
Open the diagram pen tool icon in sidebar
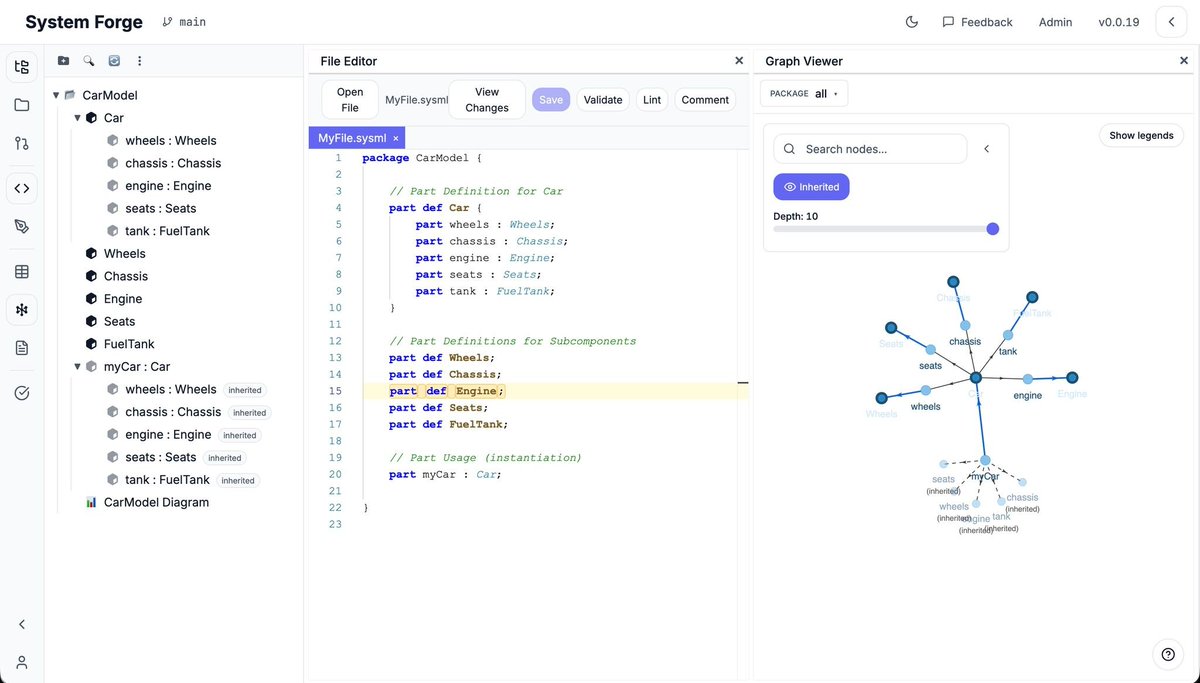click(x=21, y=226)
